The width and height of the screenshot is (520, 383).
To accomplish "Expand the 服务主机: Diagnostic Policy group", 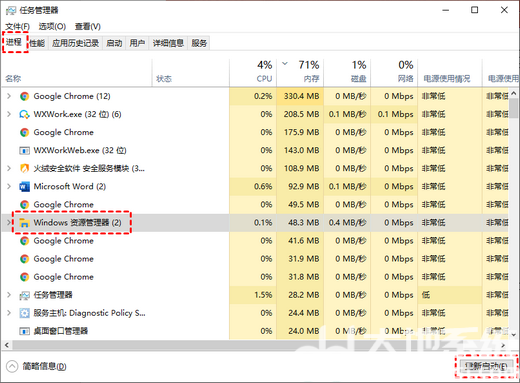I will point(9,313).
